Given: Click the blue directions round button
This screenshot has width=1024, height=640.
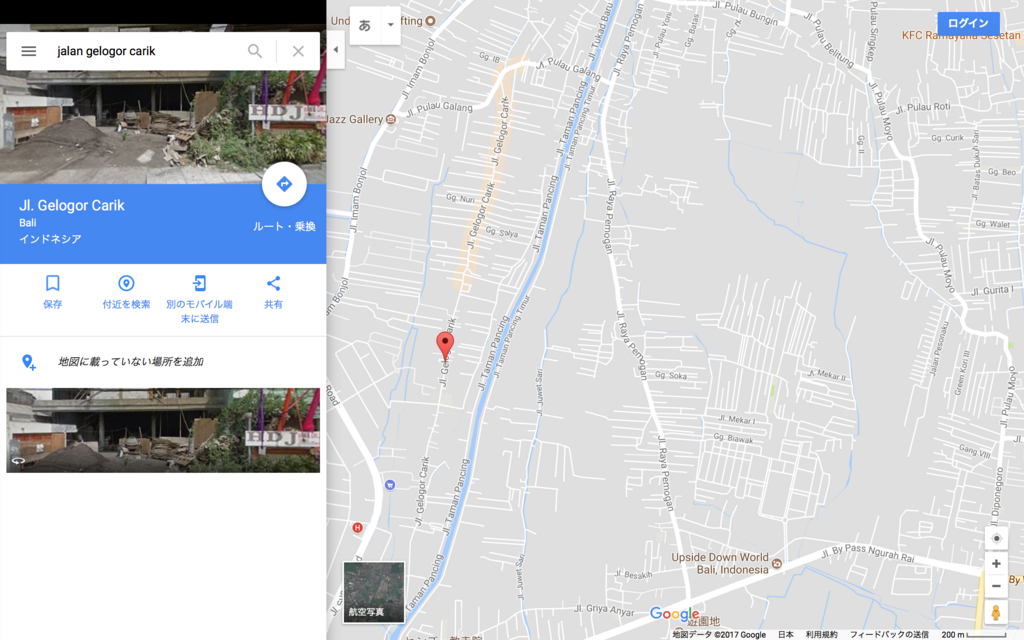Looking at the screenshot, I should point(284,184).
